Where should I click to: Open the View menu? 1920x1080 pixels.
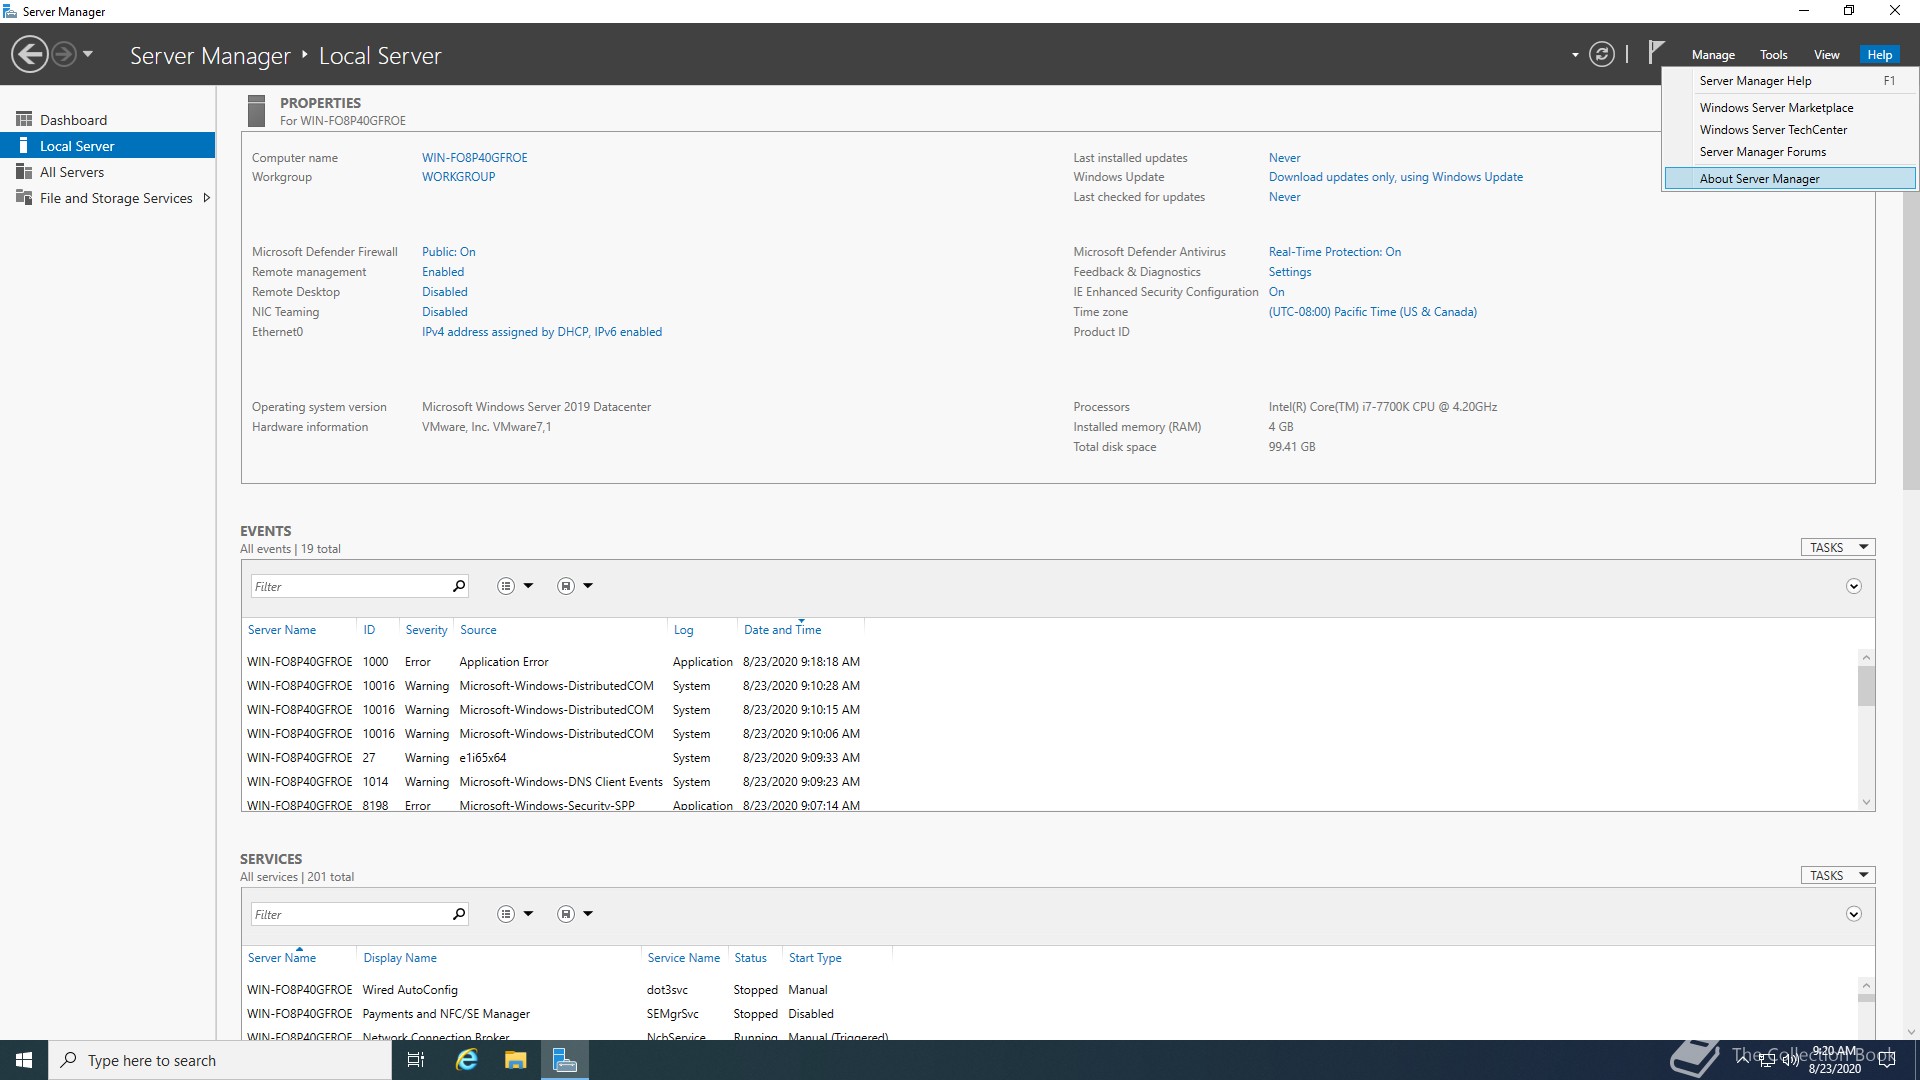tap(1827, 55)
